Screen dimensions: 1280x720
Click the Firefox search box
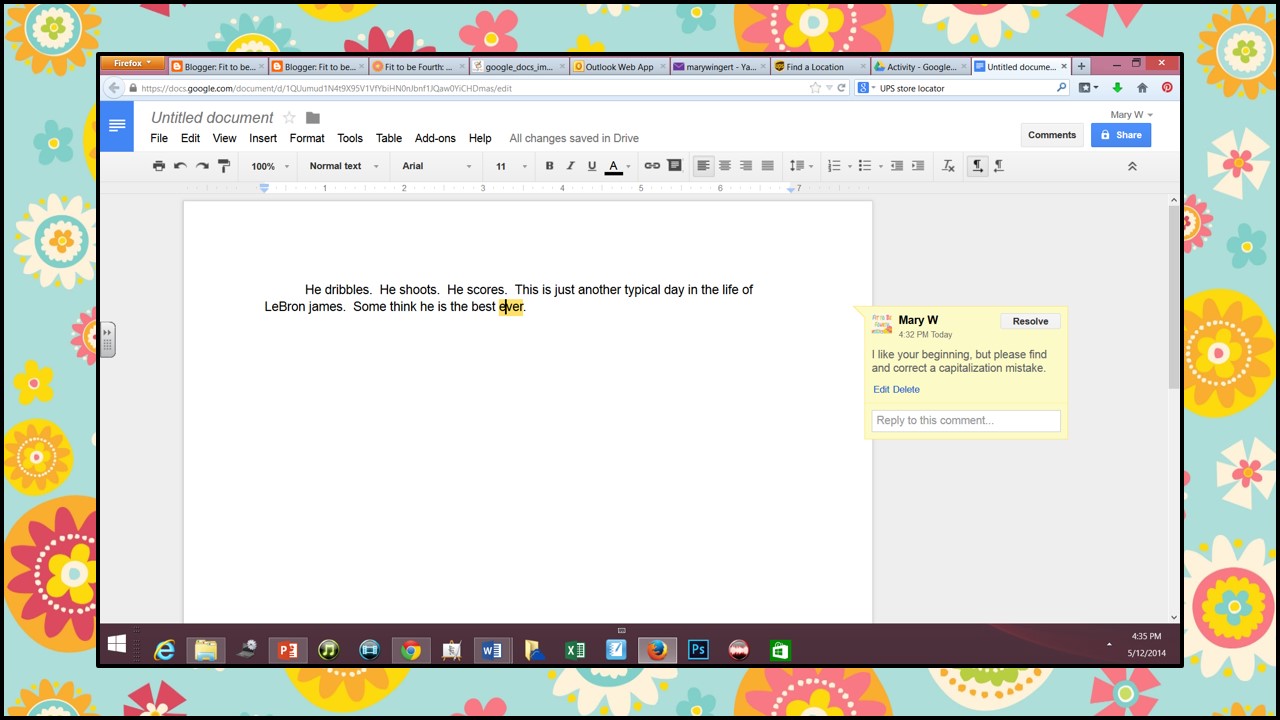point(962,88)
